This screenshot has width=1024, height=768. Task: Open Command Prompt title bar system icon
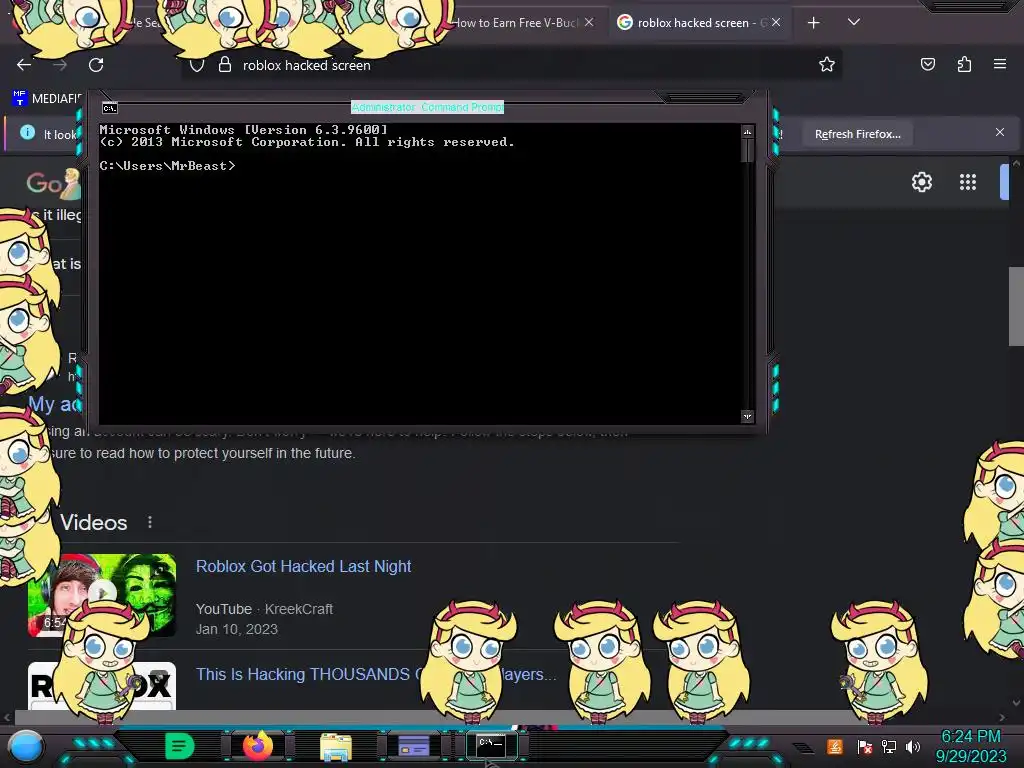pos(110,108)
